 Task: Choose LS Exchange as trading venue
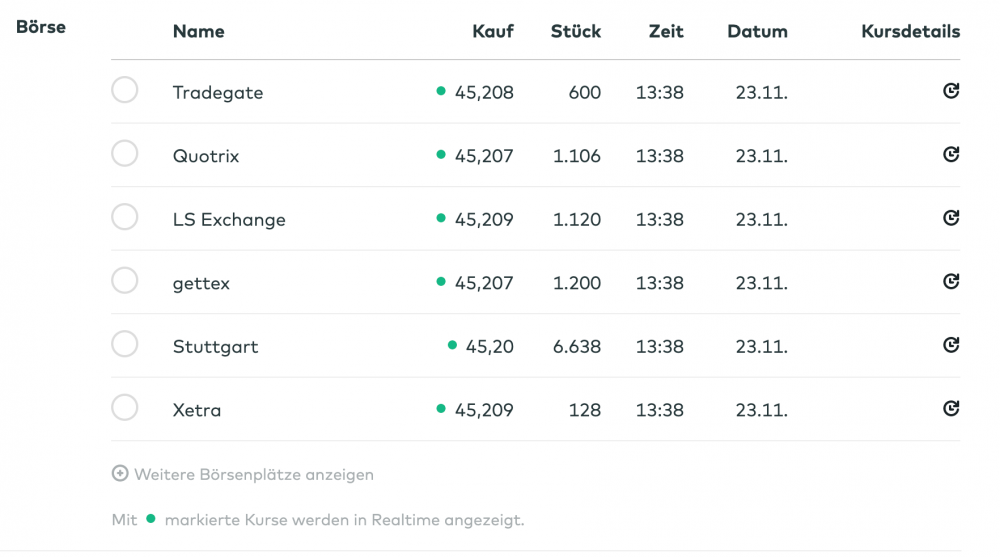click(125, 217)
